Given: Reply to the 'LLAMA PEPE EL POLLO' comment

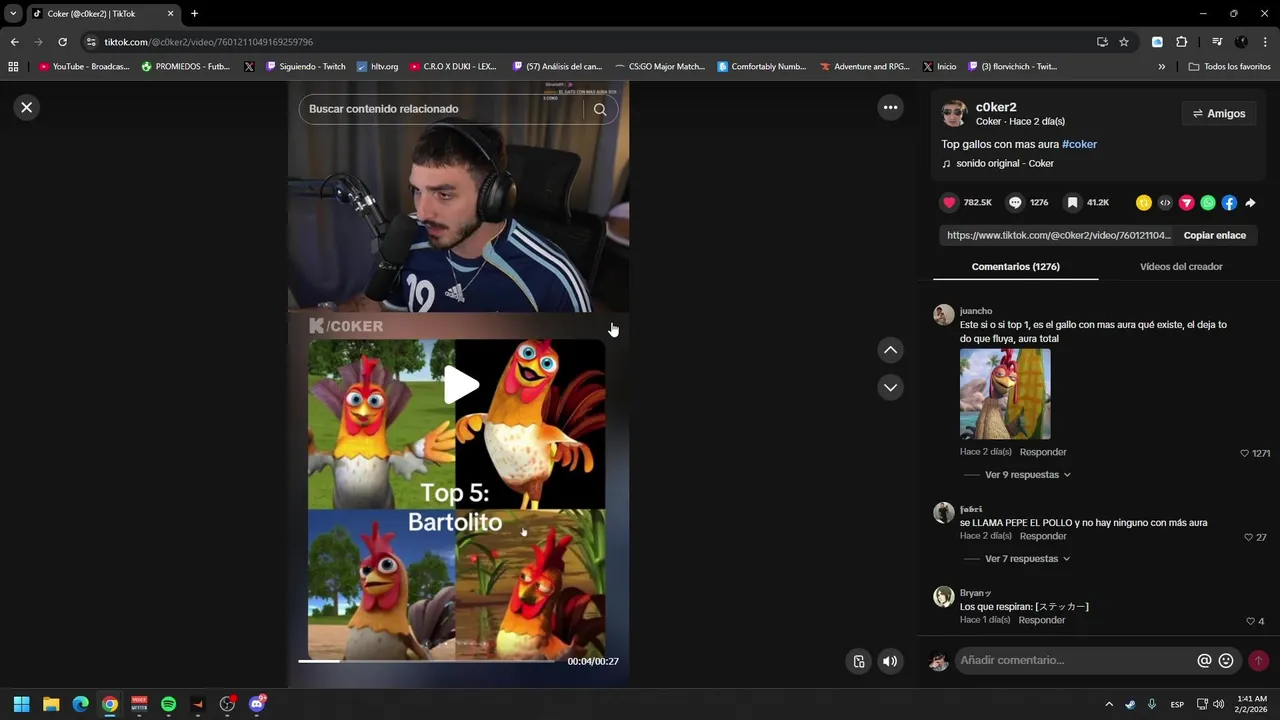Looking at the screenshot, I should point(1043,536).
